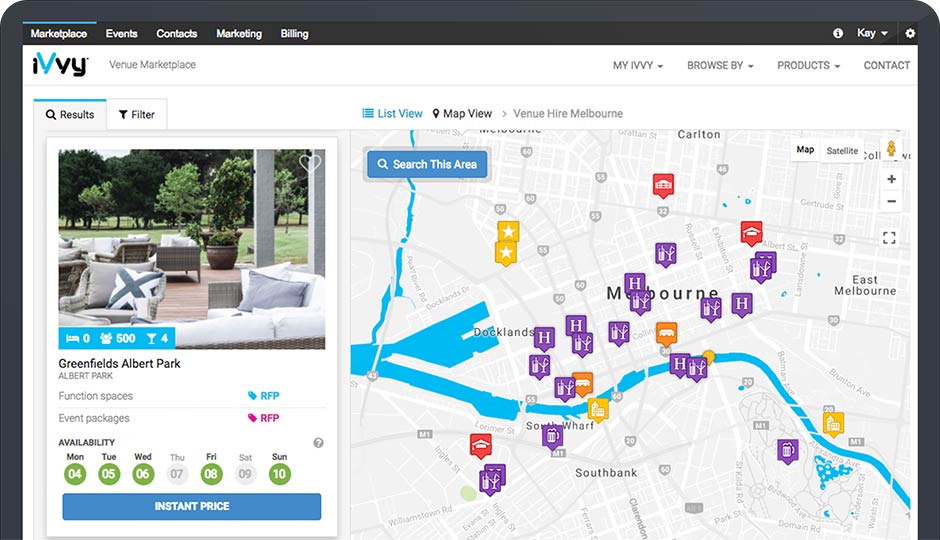Click the INSTANT PRICE button
Viewport: 940px width, 540px height.
192,506
